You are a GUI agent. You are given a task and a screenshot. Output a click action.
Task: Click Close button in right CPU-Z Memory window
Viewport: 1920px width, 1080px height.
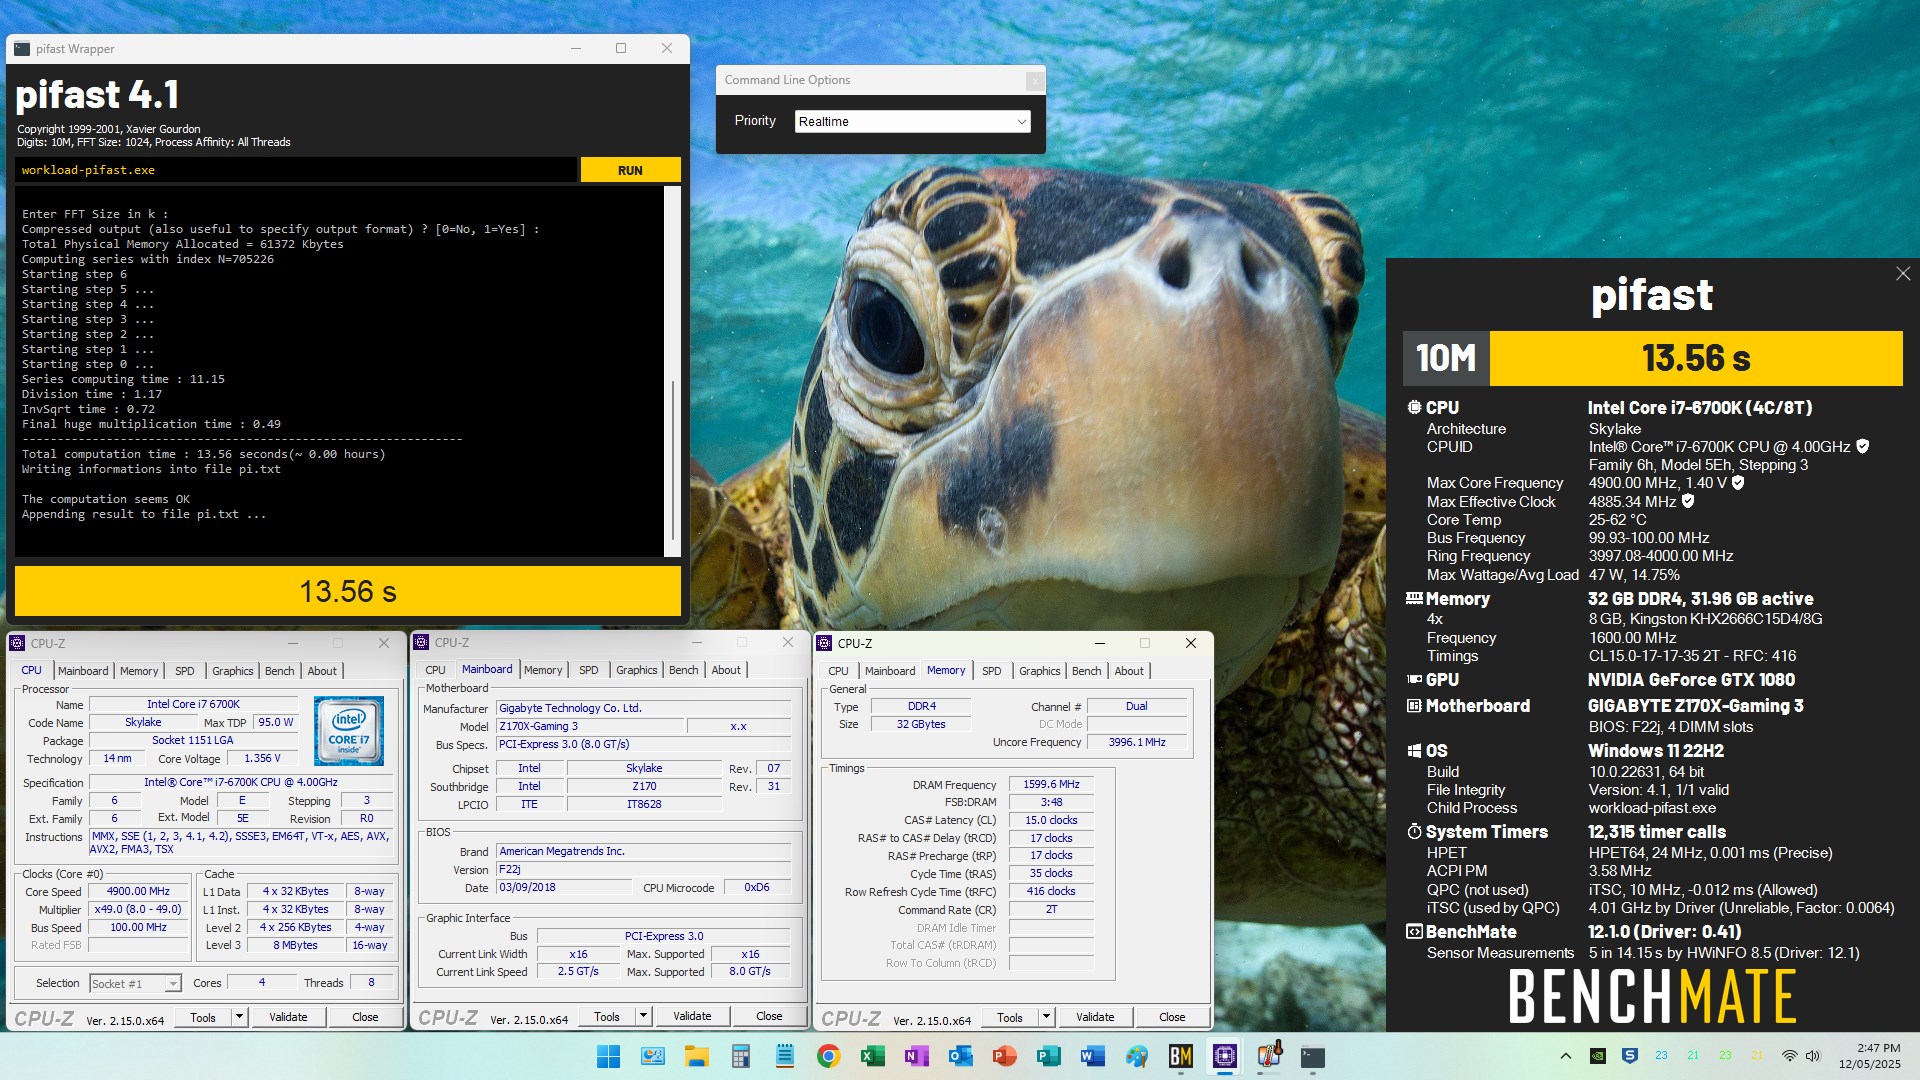(x=1172, y=1017)
